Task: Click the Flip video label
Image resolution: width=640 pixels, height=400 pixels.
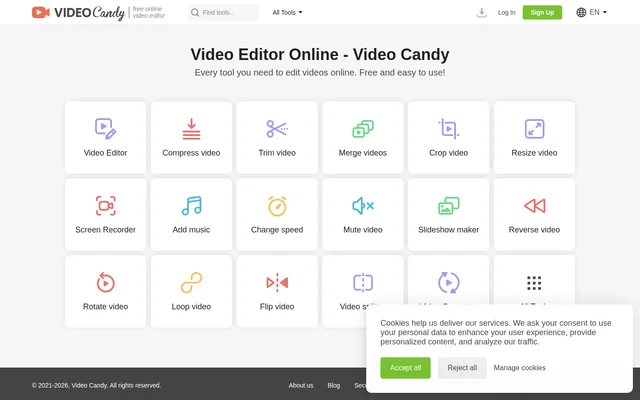Action: pyautogui.click(x=277, y=307)
